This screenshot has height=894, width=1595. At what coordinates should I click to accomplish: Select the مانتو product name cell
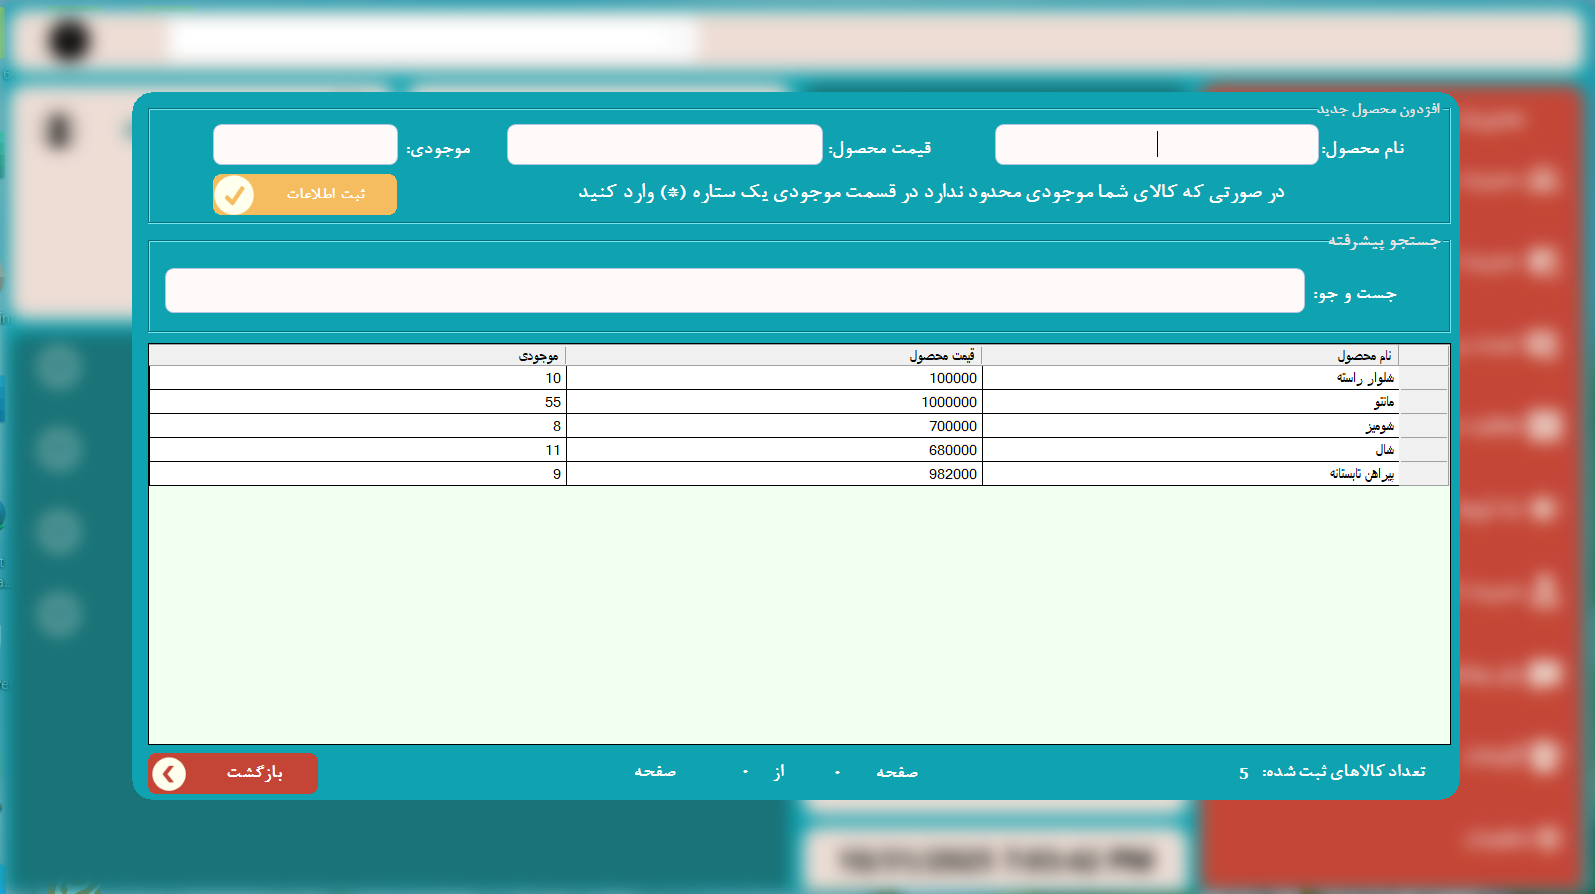pos(1190,402)
